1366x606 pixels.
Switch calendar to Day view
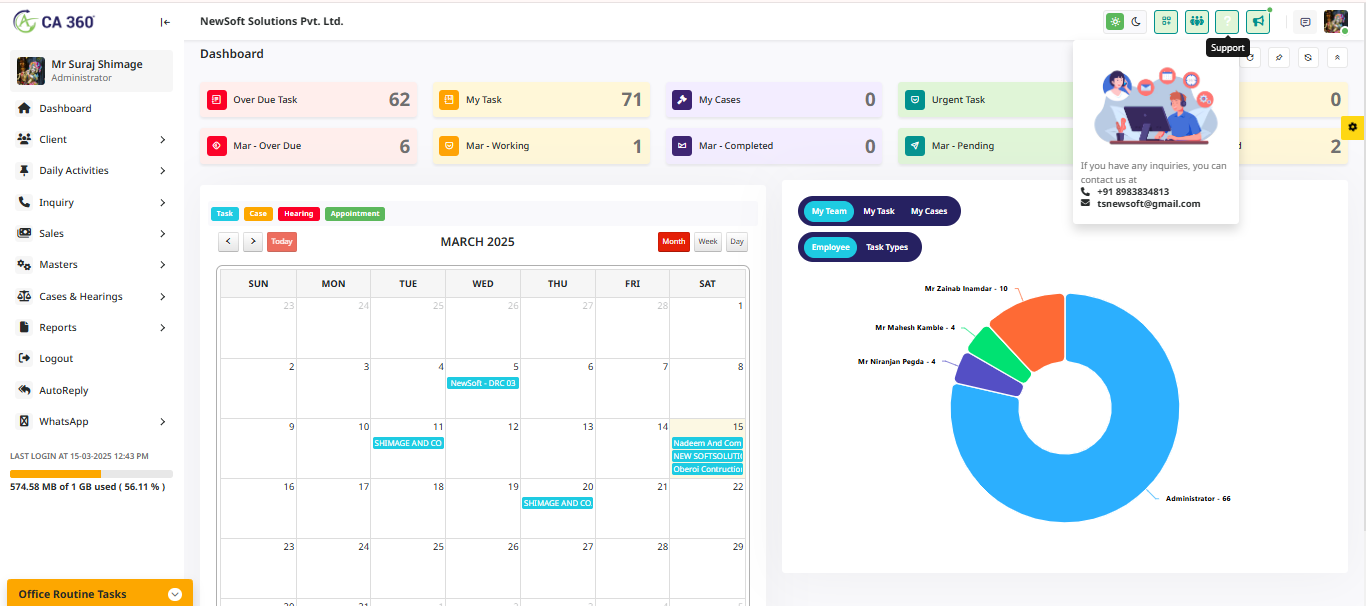tap(737, 241)
